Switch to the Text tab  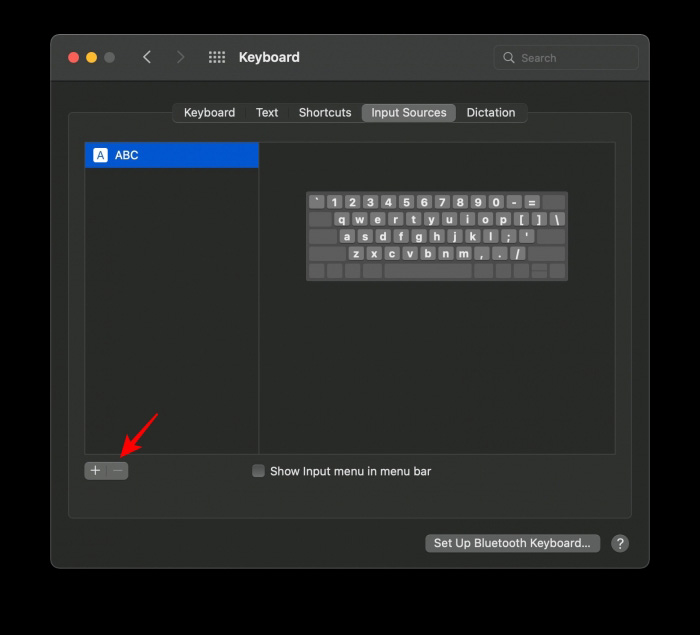(x=267, y=113)
